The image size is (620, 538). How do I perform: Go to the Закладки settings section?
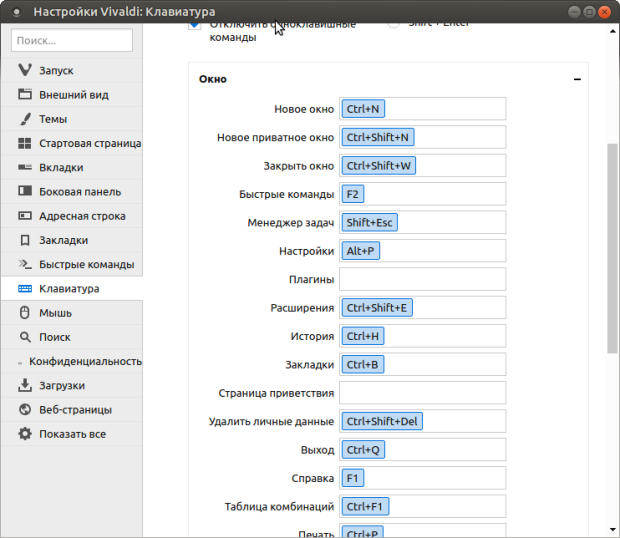click(64, 240)
